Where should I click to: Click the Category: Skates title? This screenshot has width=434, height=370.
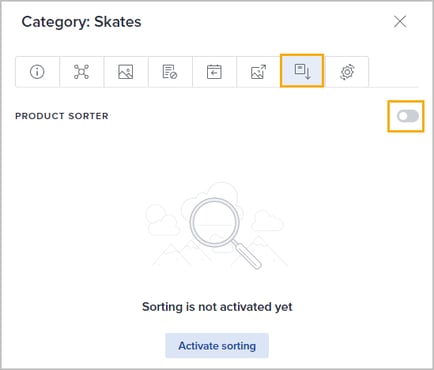click(81, 22)
